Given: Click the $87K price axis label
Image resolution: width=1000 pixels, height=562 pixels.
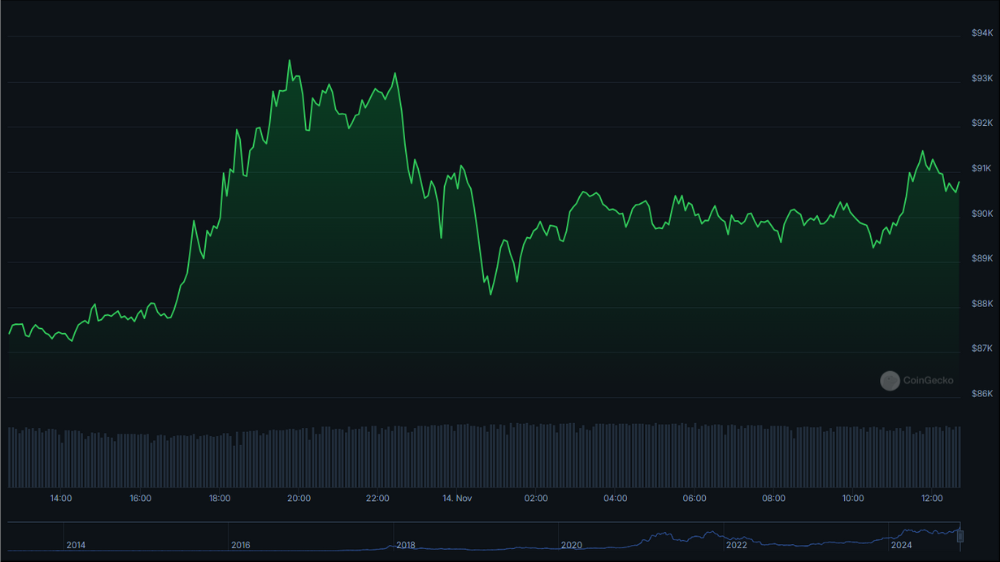Looking at the screenshot, I should coord(982,348).
